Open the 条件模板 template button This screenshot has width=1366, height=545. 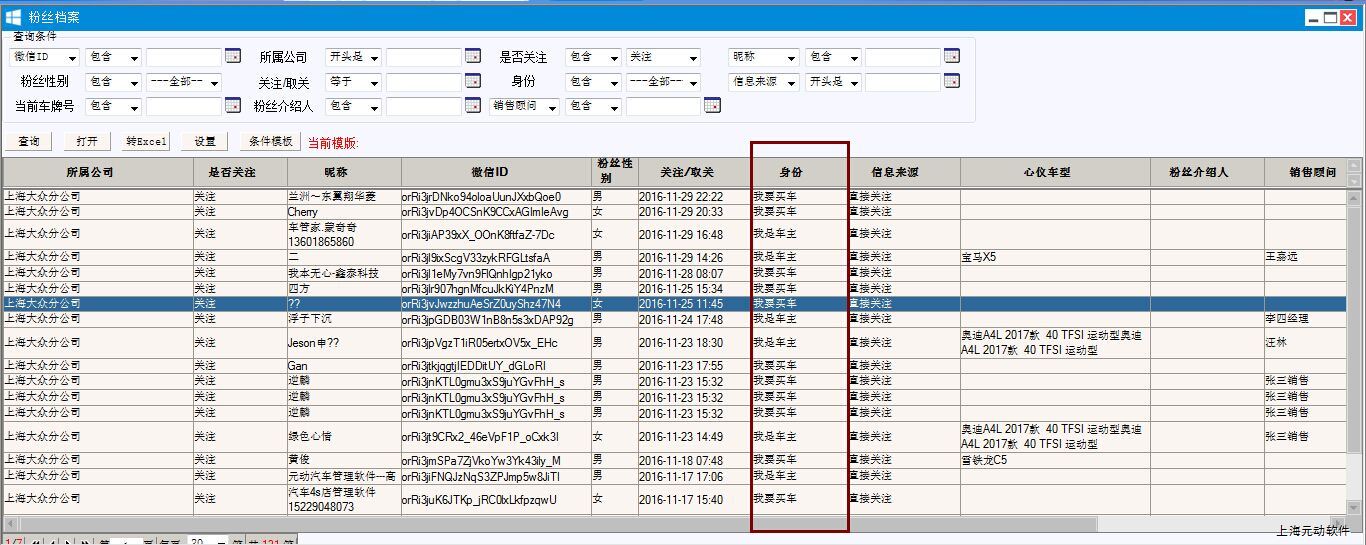pyautogui.click(x=270, y=142)
